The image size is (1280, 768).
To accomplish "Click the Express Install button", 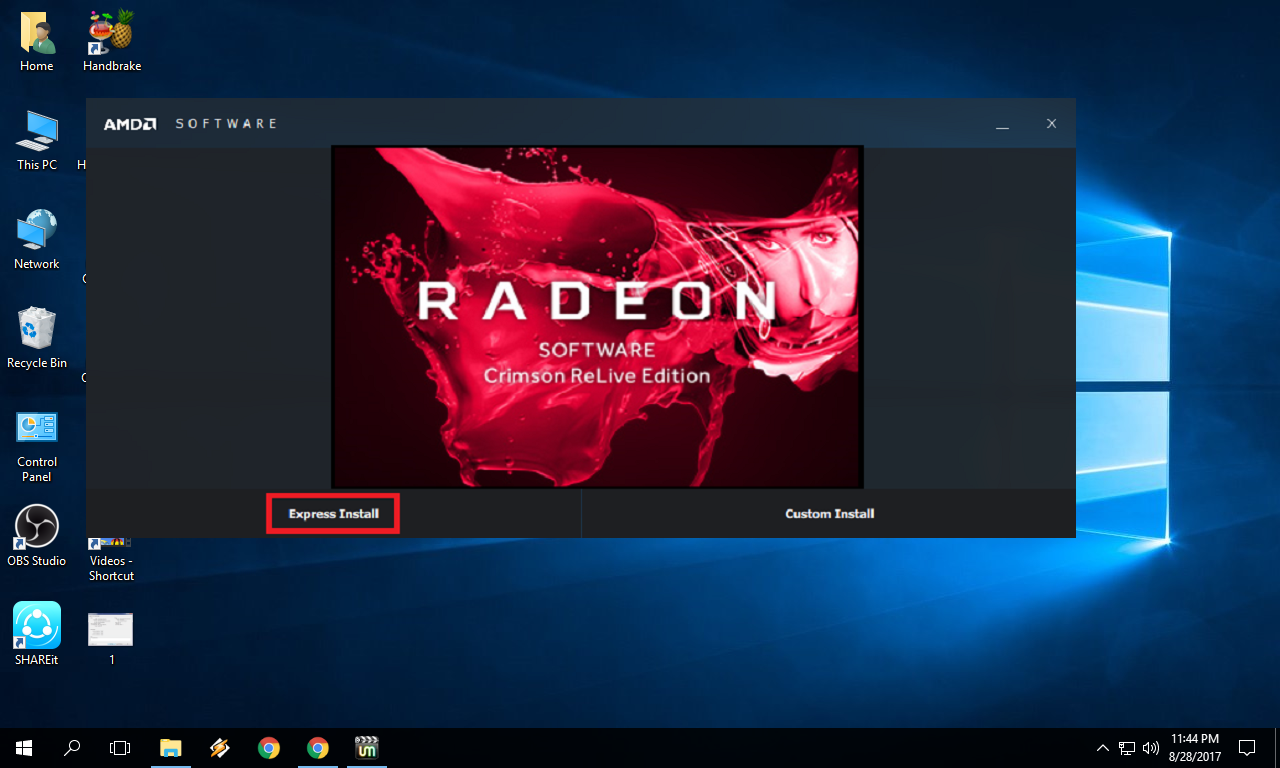I will point(333,514).
